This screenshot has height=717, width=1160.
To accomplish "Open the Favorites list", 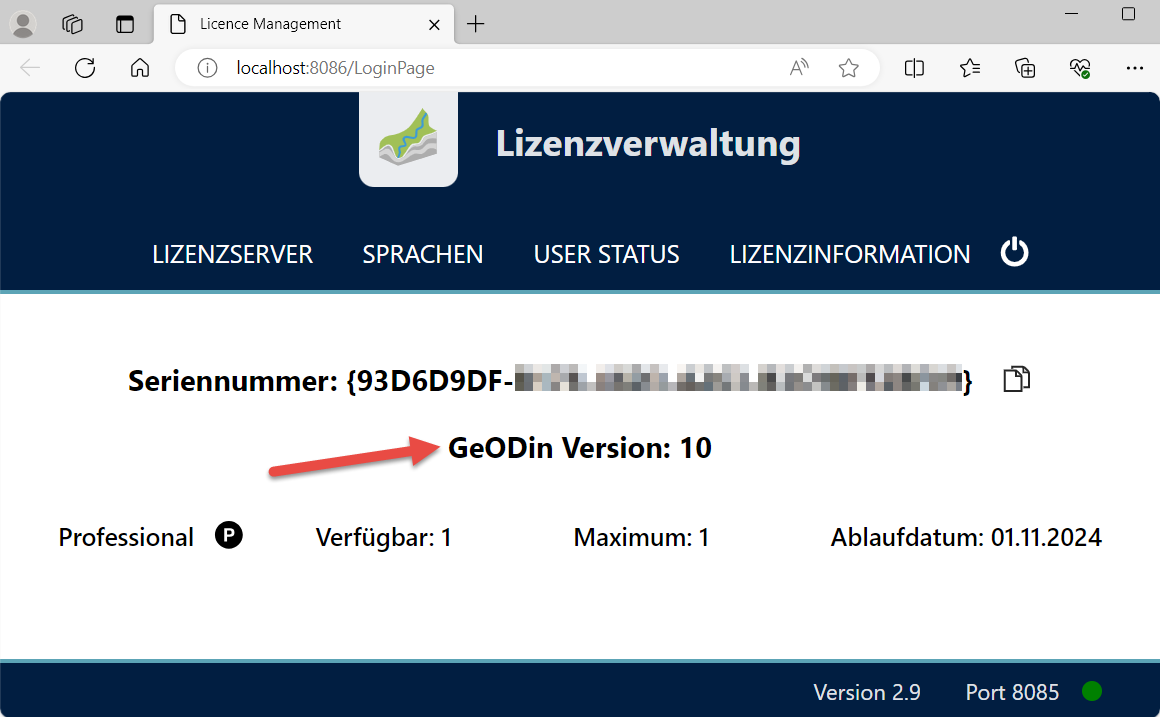I will [970, 68].
